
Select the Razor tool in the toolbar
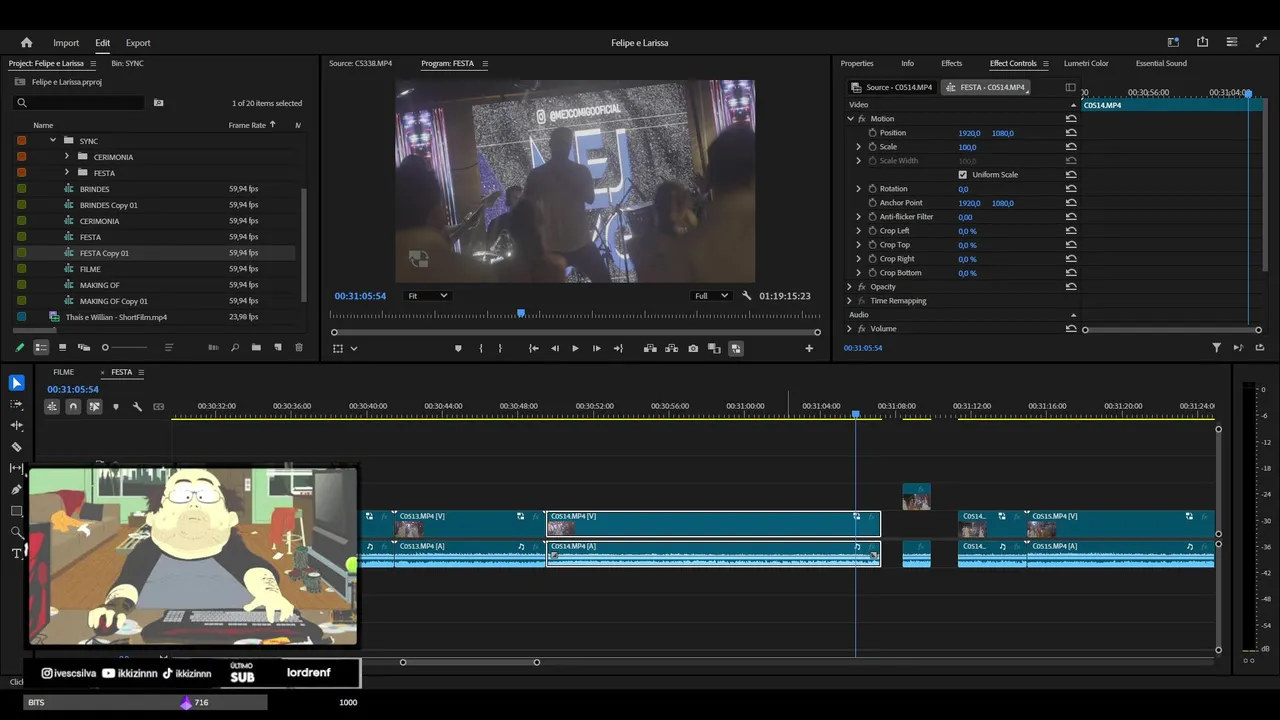16,447
